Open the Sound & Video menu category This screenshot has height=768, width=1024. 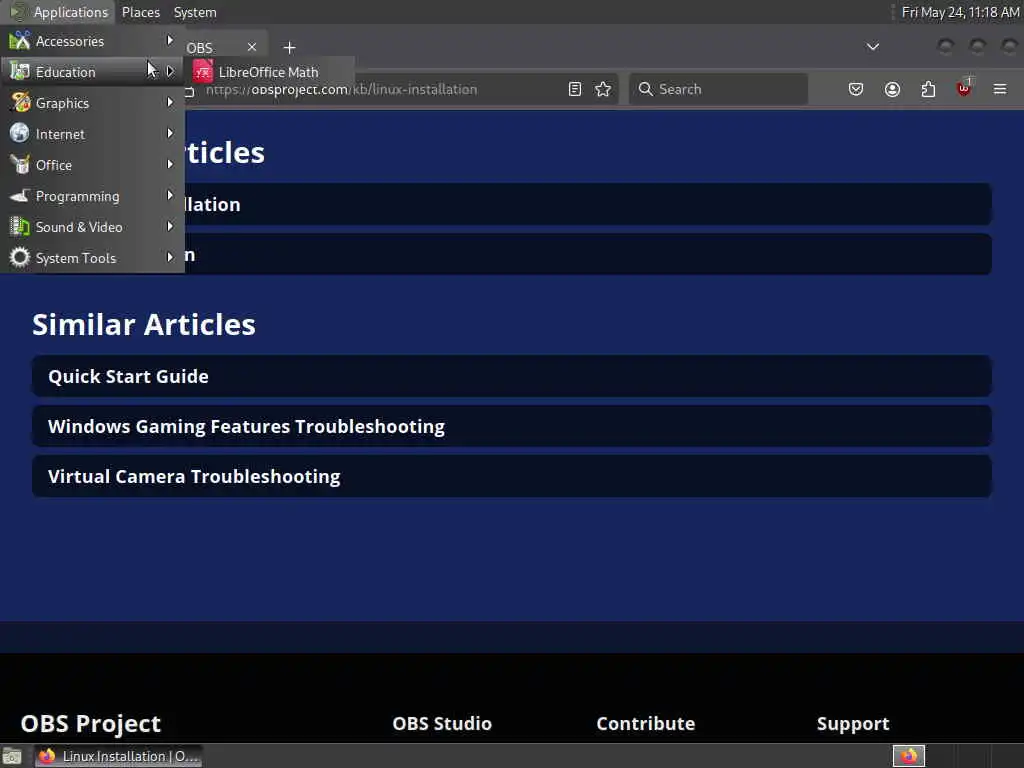[x=92, y=227]
